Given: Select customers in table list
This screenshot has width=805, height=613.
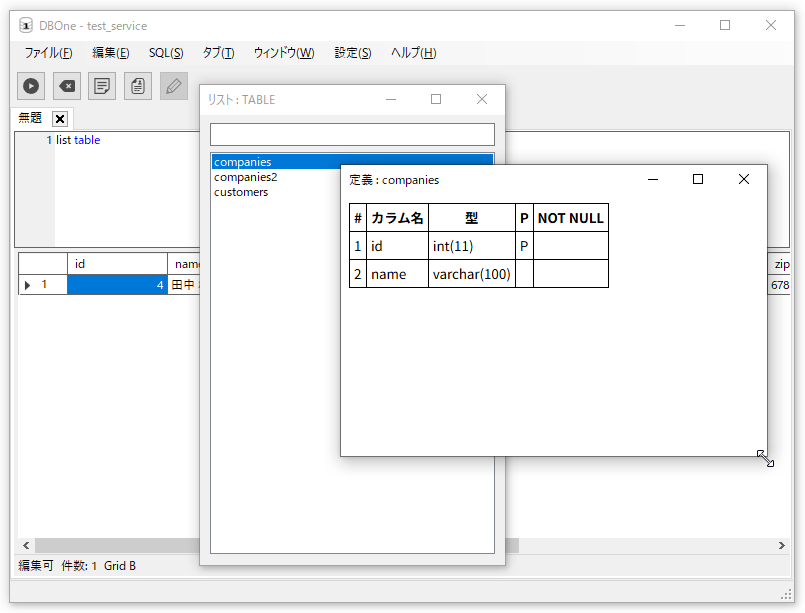Looking at the screenshot, I should 241,192.
